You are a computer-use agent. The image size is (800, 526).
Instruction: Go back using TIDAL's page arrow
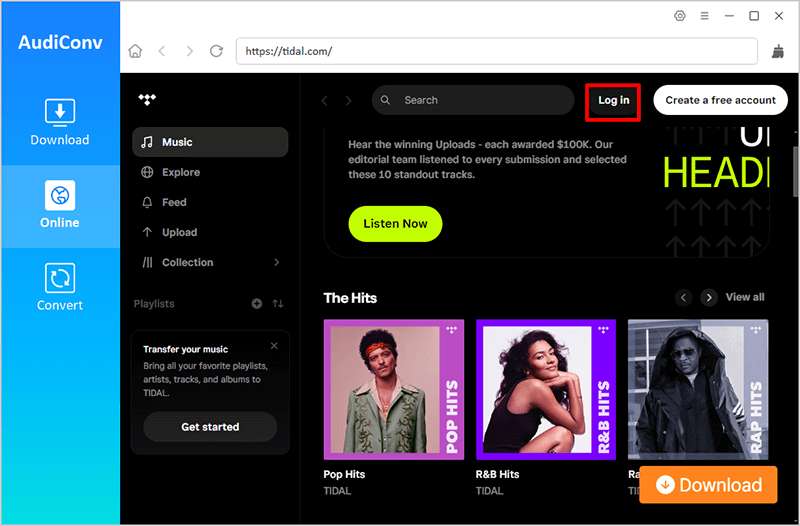pyautogui.click(x=324, y=101)
